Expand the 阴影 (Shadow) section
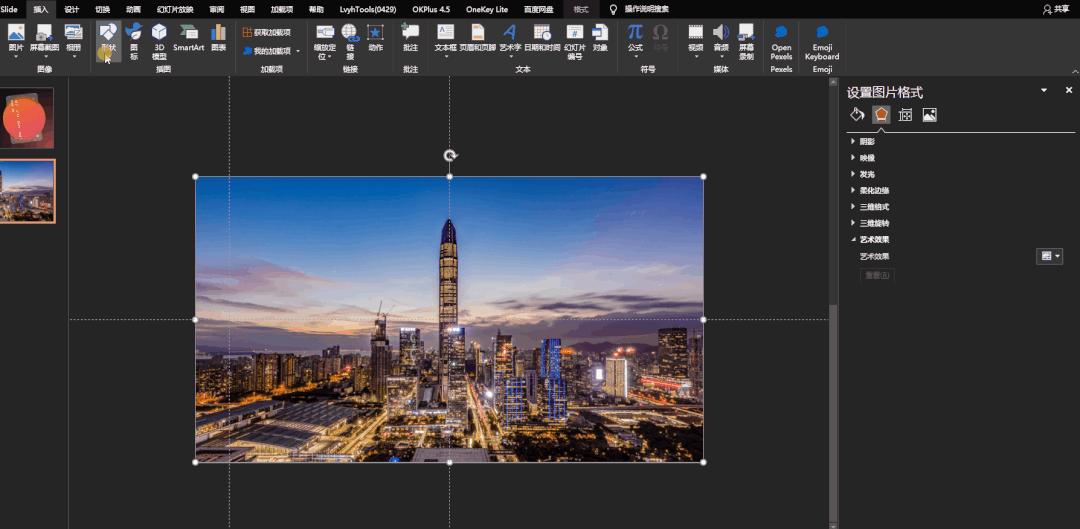Screen dimensions: 1080x529 point(867,141)
